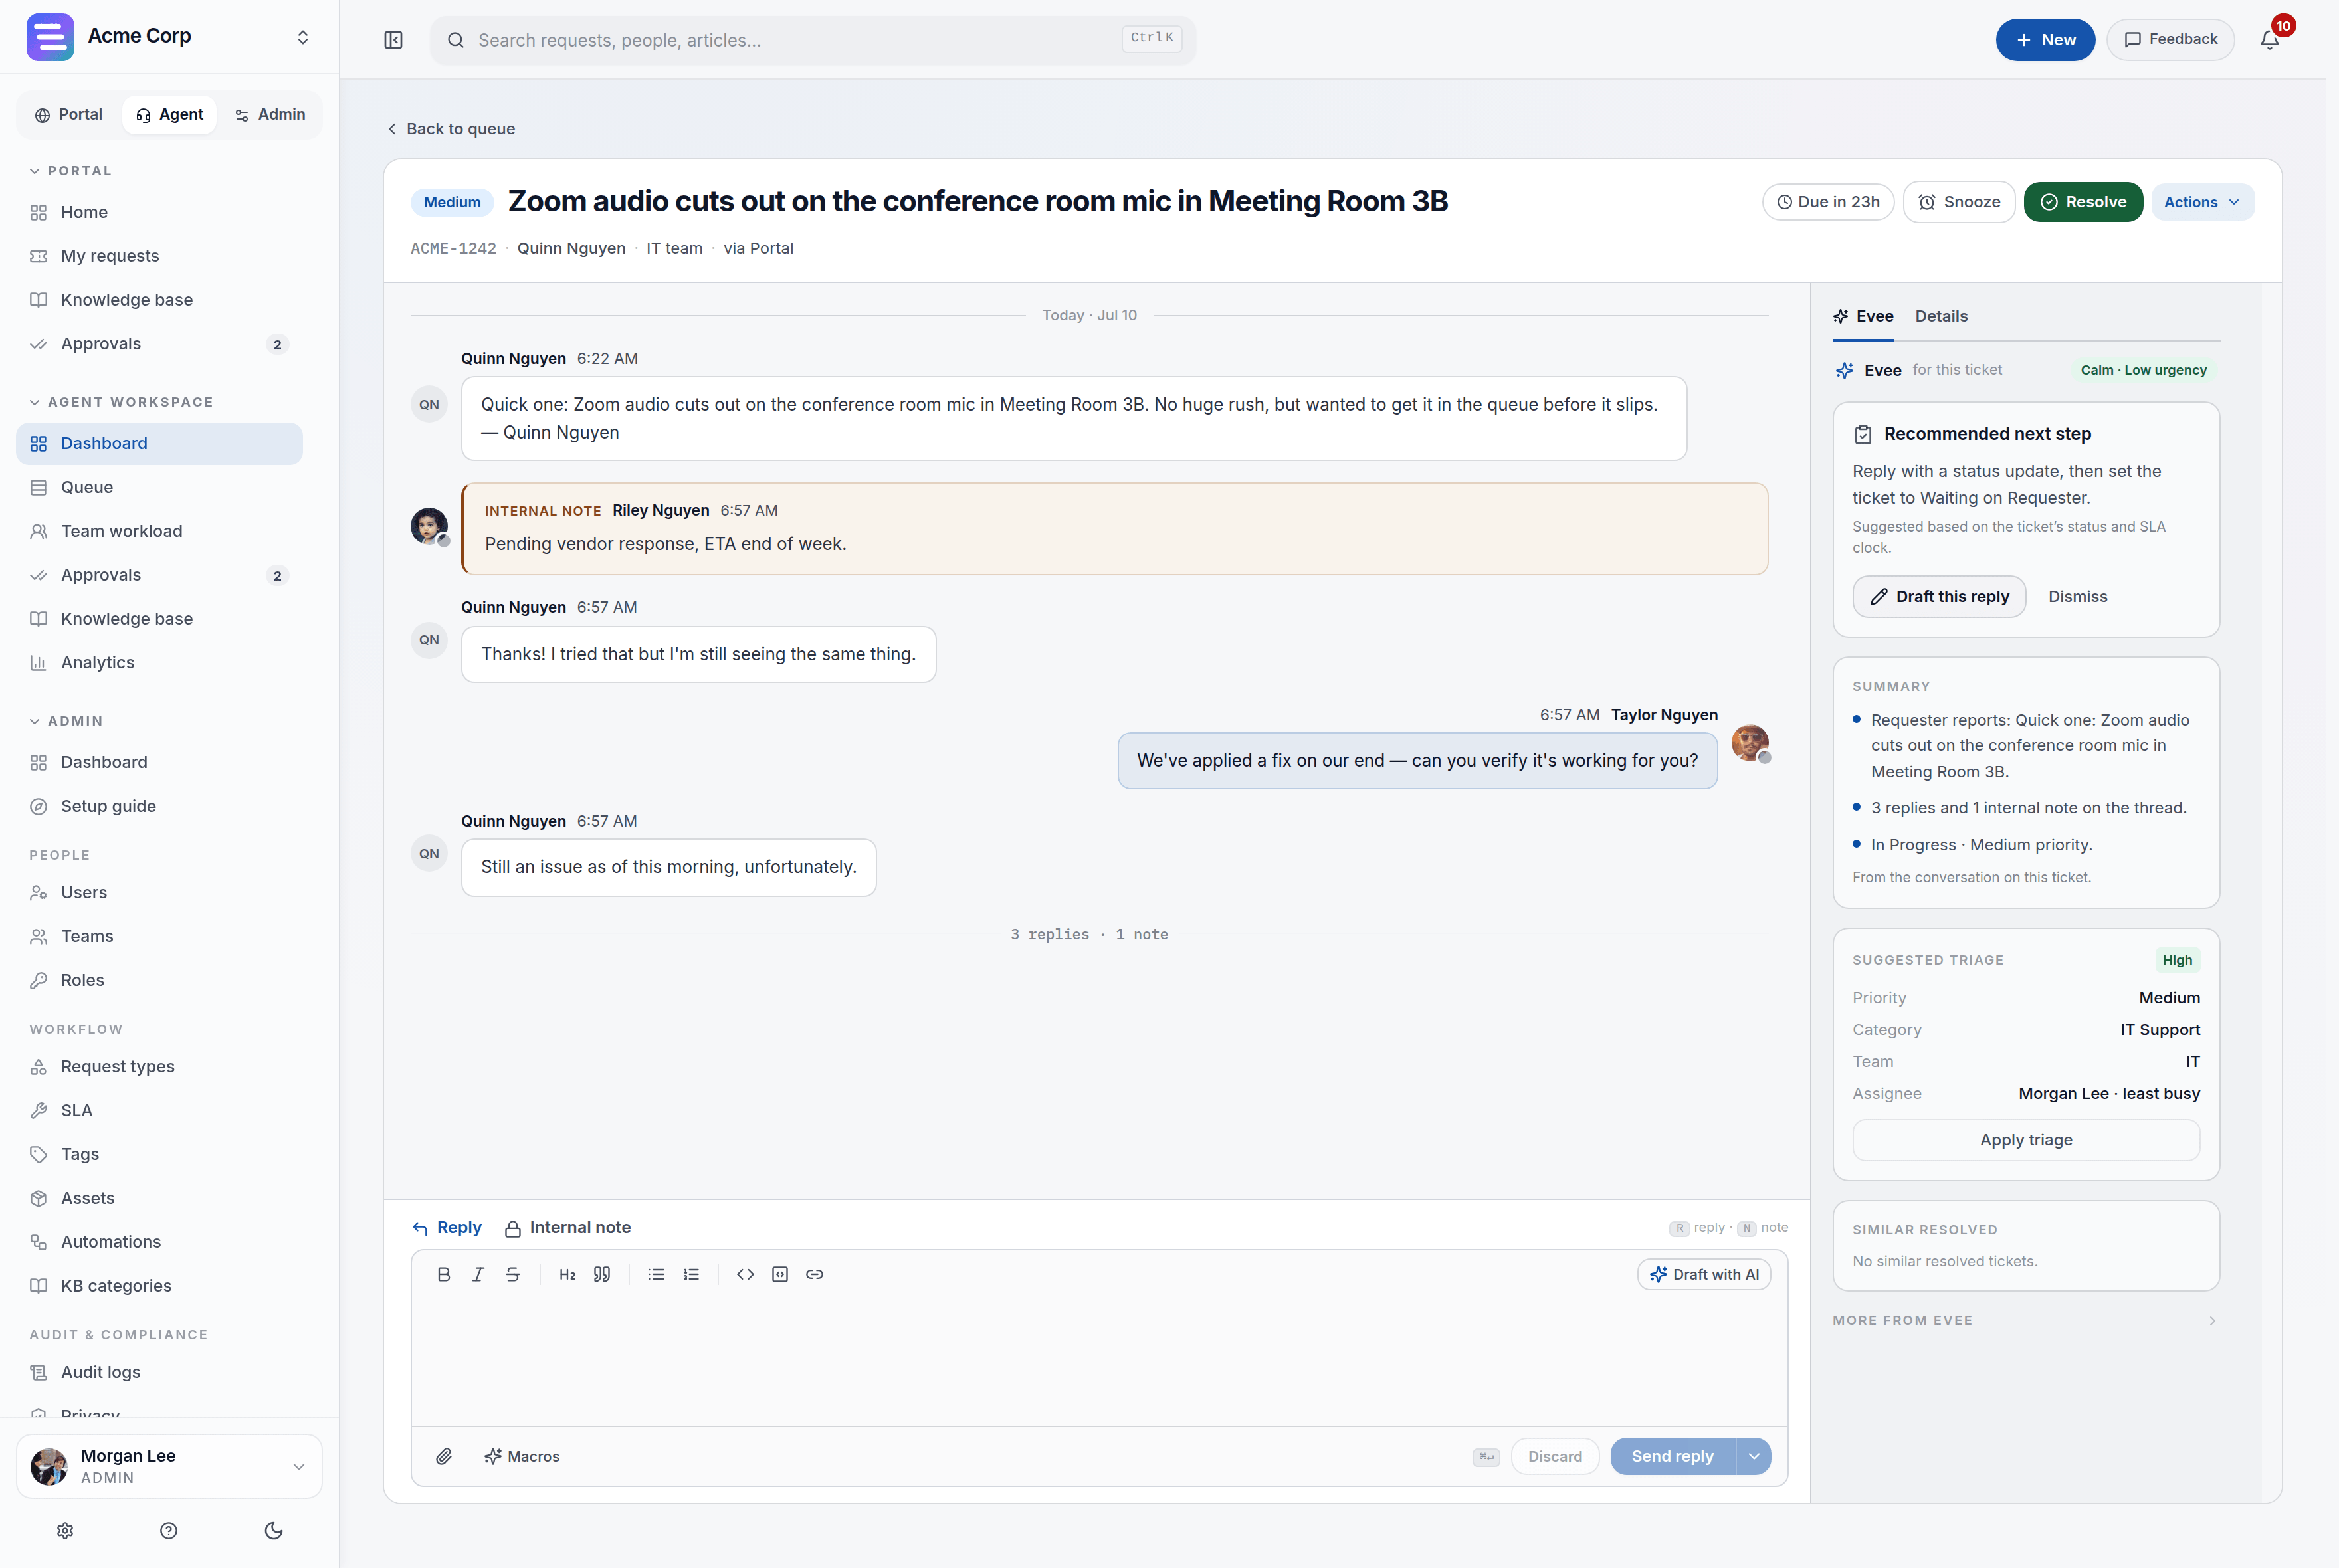The height and width of the screenshot is (1568, 2339).
Task: Attach a file with paperclip icon
Action: point(444,1456)
